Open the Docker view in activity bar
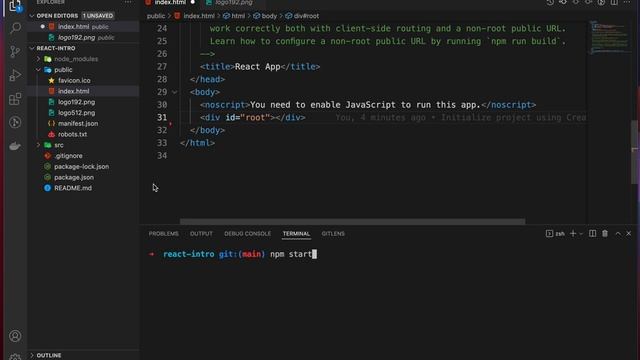The image size is (640, 360). 15,146
